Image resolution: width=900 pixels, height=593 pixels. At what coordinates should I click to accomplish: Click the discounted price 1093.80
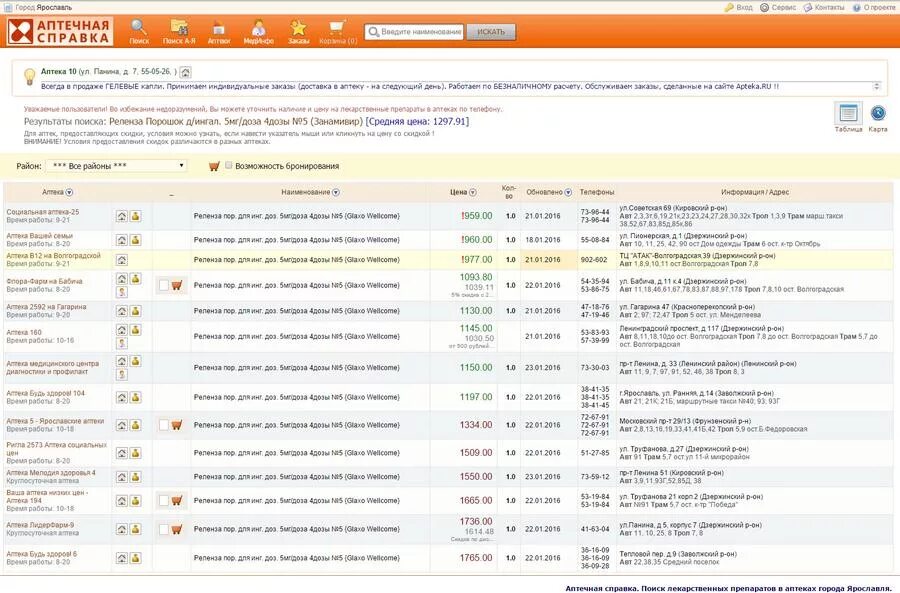click(476, 277)
